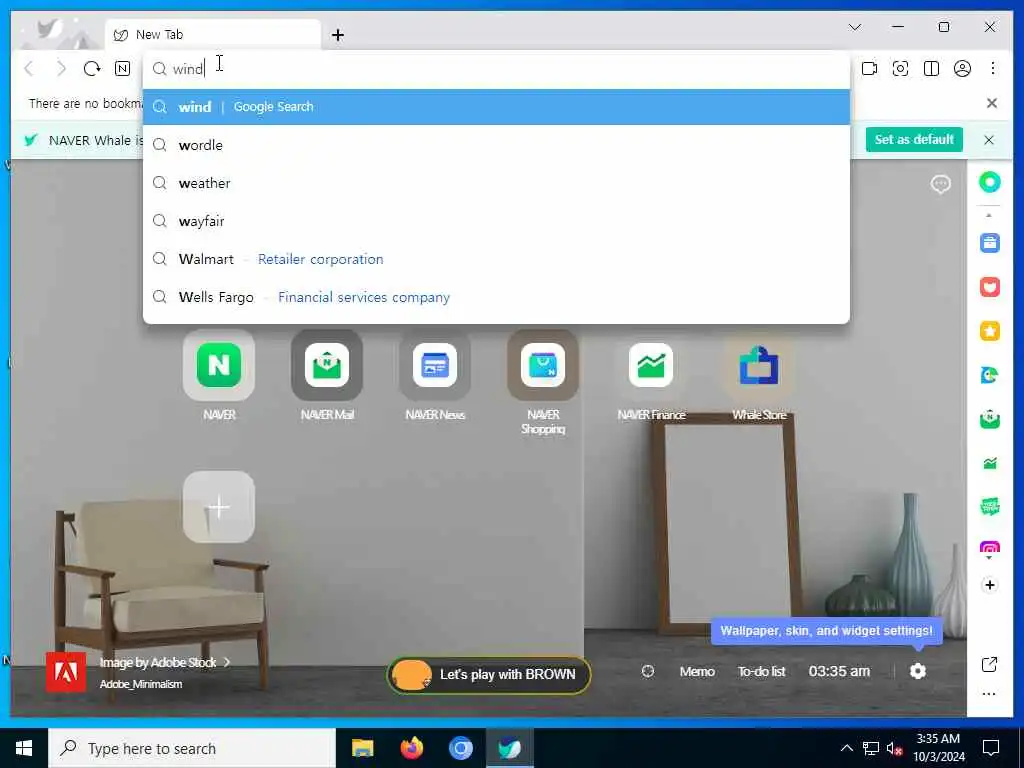
Task: Open a new tab with plus button
Action: (x=338, y=35)
